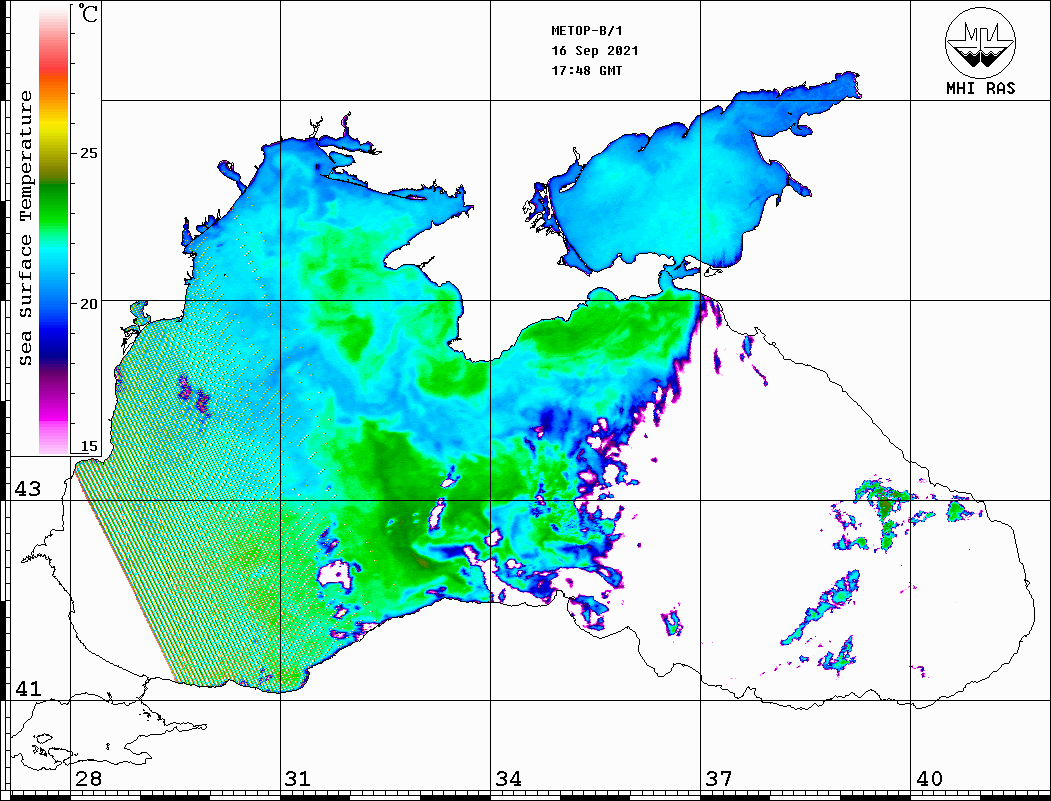Image resolution: width=1051 pixels, height=801 pixels.
Task: Click the longitude label 37
Action: pyautogui.click(x=719, y=779)
